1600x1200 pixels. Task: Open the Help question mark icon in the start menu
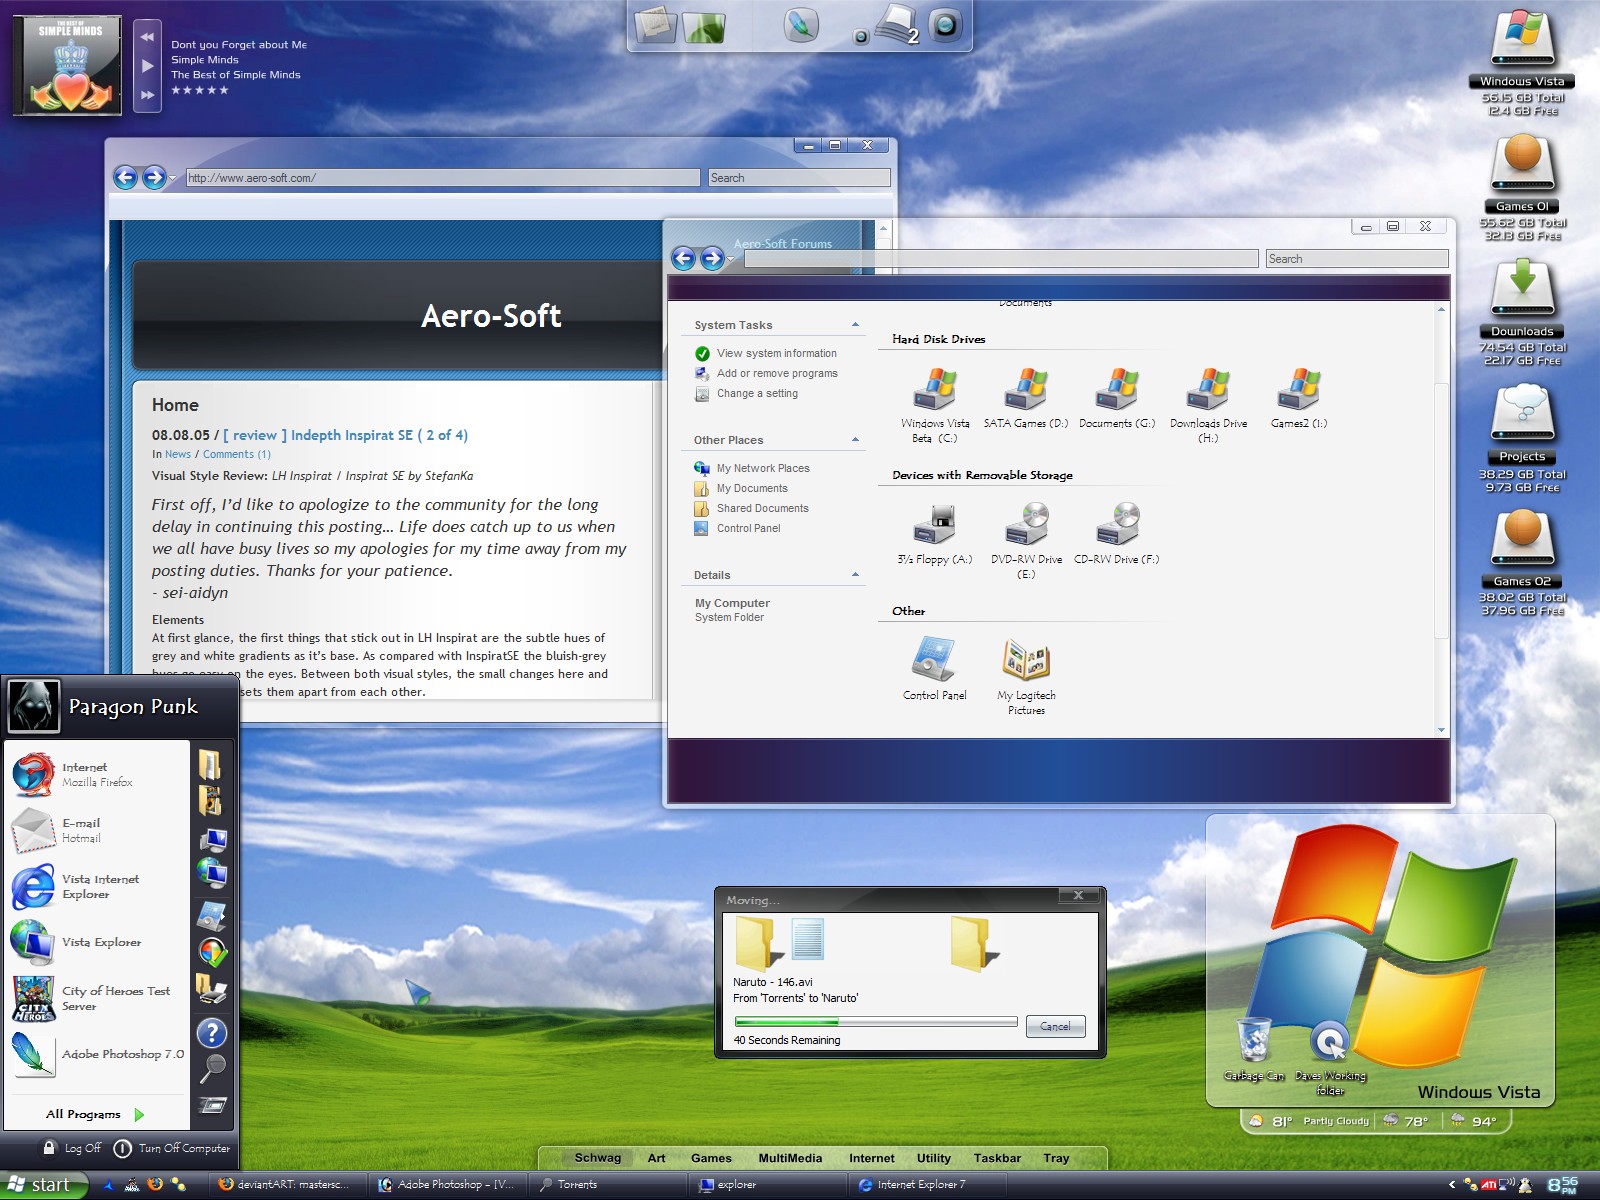tap(212, 1033)
